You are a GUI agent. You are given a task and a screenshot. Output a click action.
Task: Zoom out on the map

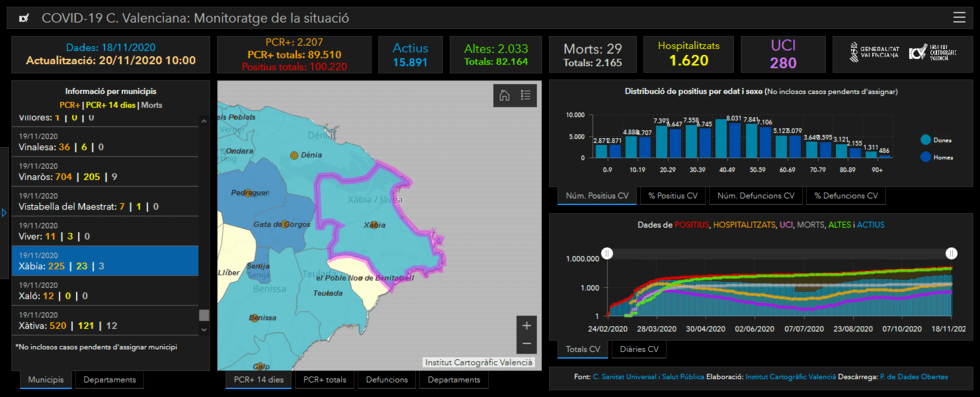pyautogui.click(x=526, y=344)
